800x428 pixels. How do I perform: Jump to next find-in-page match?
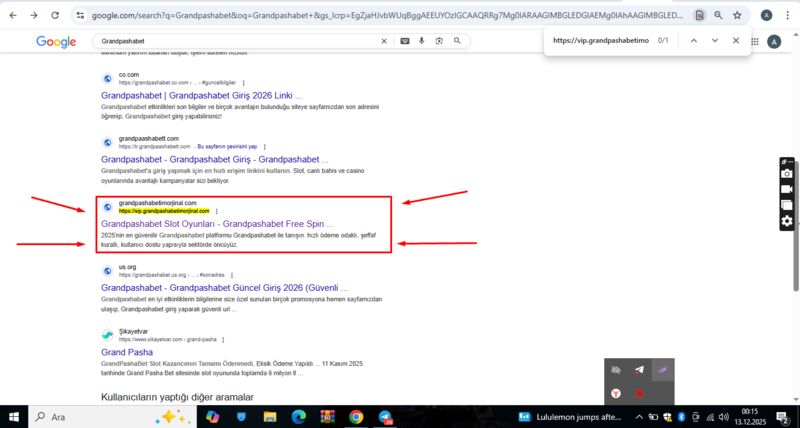(715, 40)
